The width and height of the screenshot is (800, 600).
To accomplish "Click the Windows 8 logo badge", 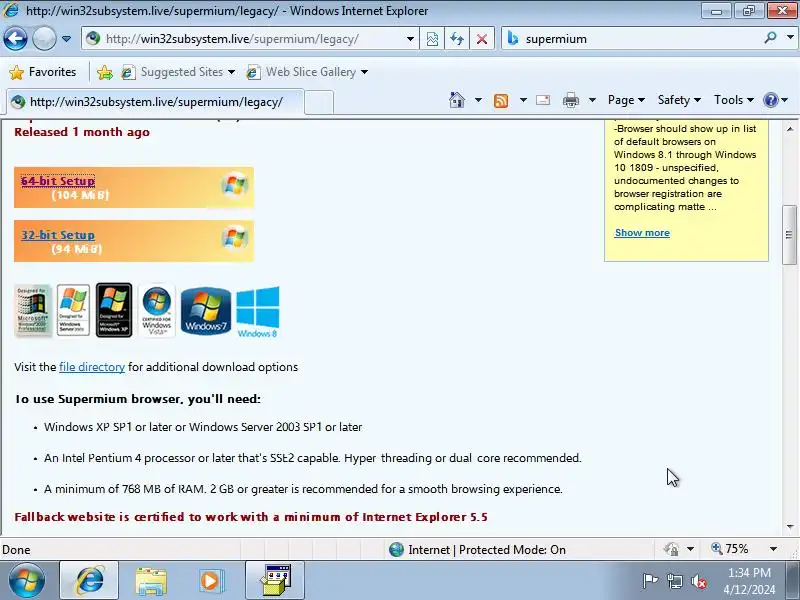I will click(x=258, y=311).
